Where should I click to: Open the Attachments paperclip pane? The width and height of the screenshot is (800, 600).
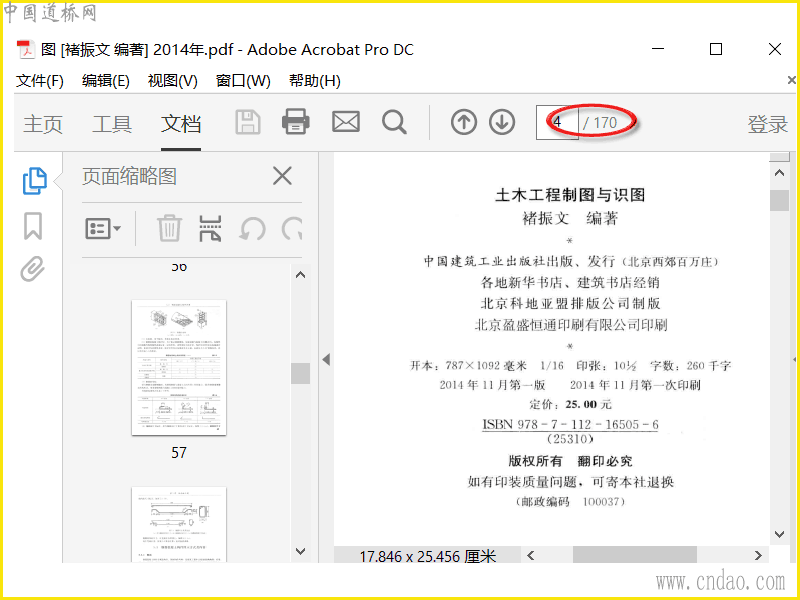[x=33, y=269]
